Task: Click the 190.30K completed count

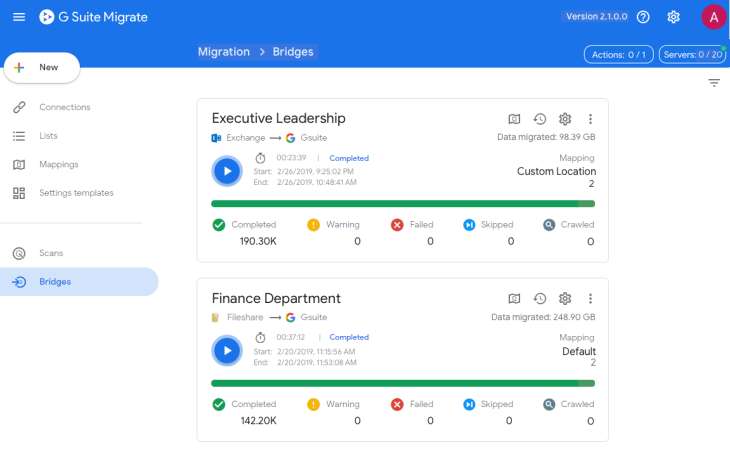Action: point(258,241)
